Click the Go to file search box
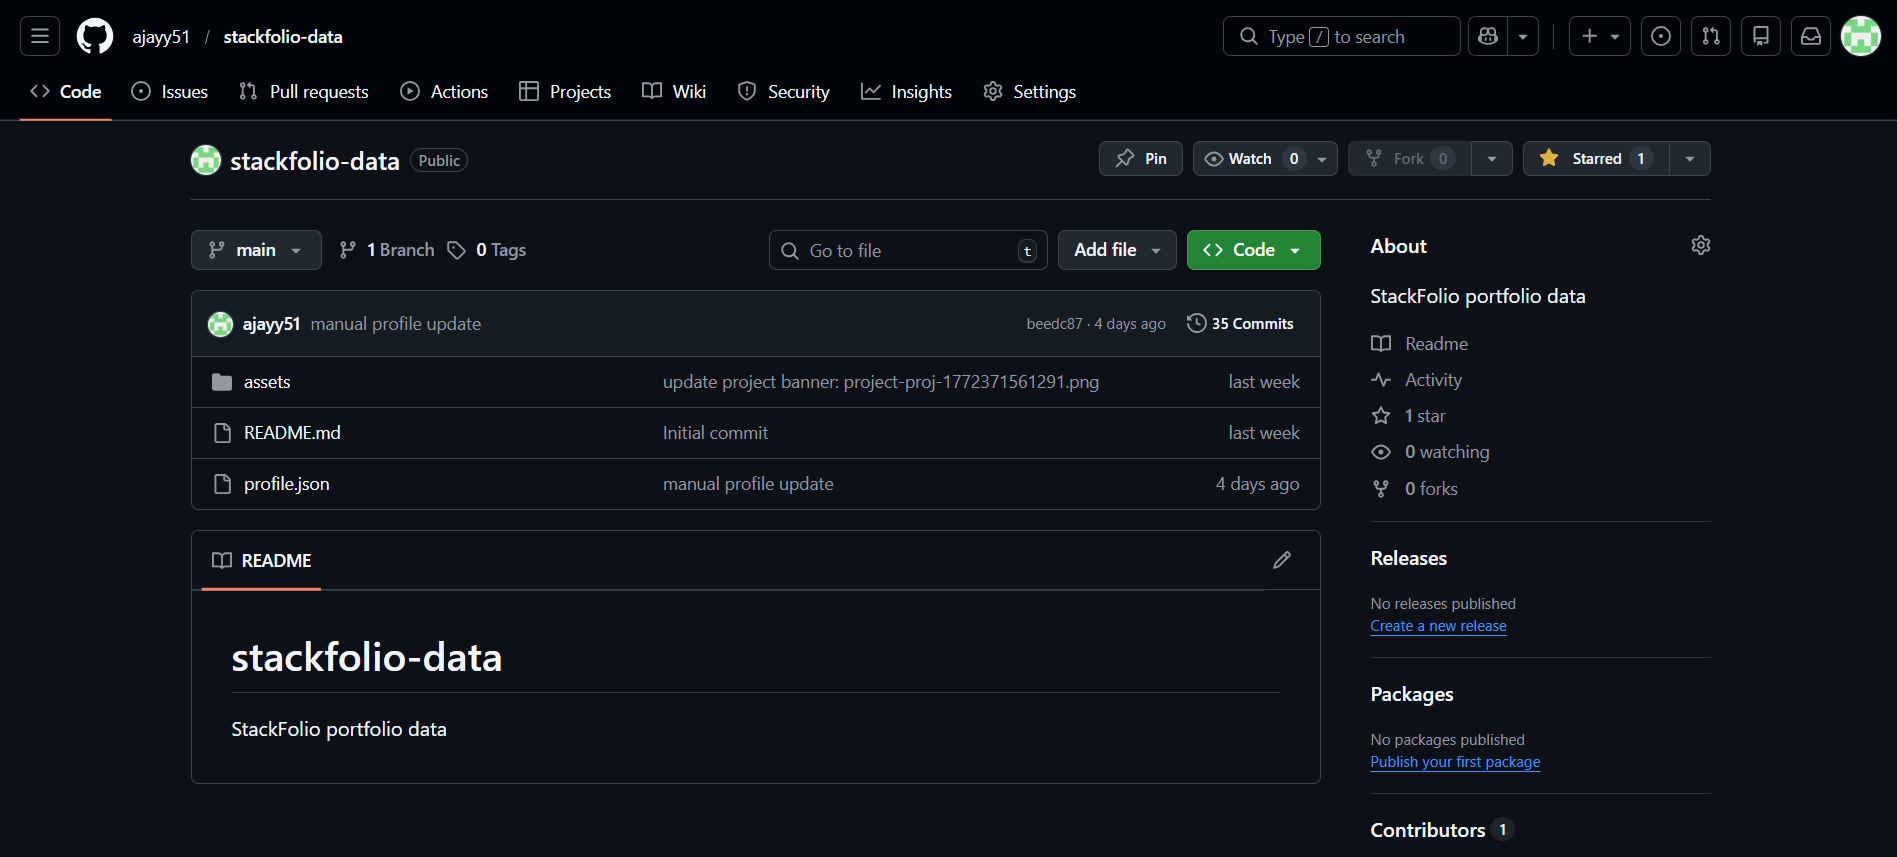1897x857 pixels. point(908,250)
